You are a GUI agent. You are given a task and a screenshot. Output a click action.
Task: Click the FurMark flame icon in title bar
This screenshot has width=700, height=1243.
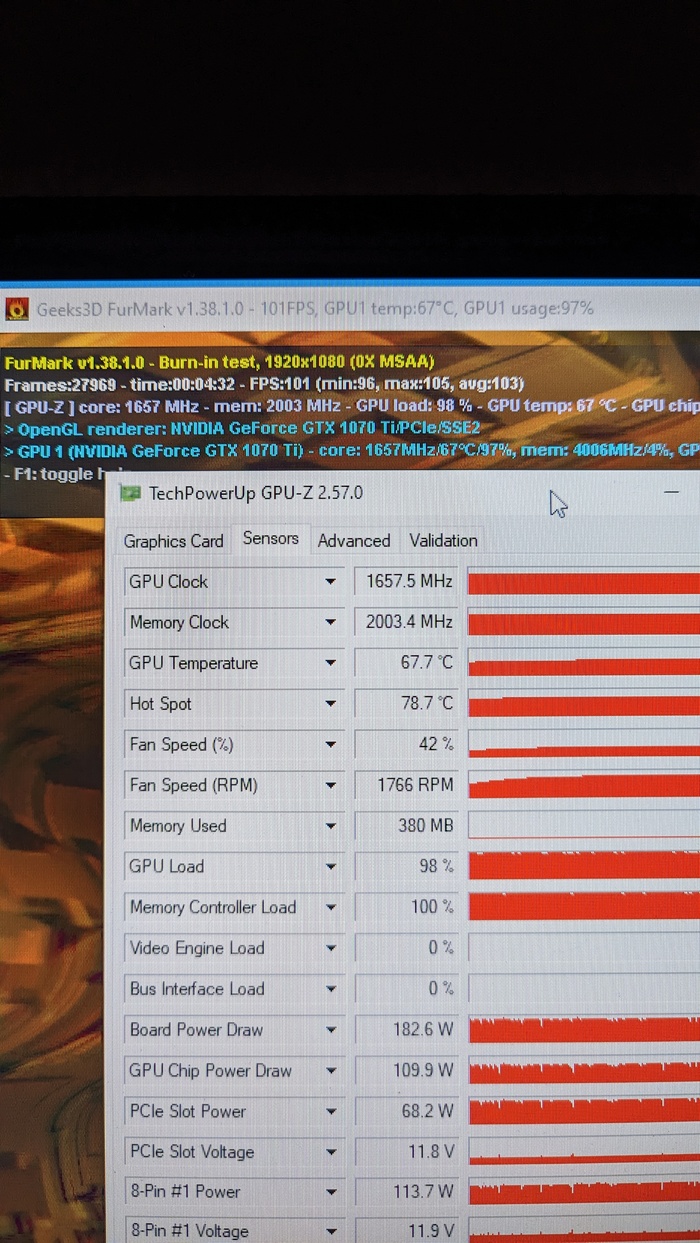pyautogui.click(x=17, y=308)
